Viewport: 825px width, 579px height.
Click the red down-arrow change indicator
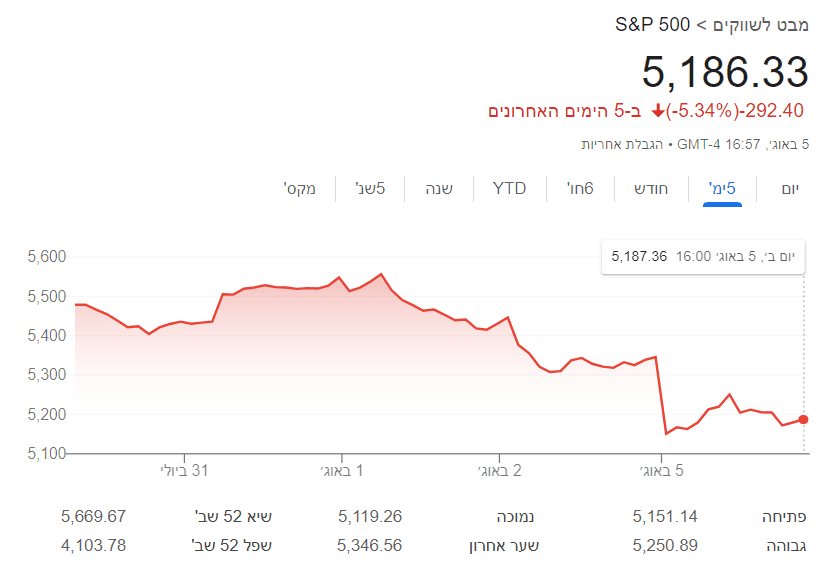tap(657, 110)
